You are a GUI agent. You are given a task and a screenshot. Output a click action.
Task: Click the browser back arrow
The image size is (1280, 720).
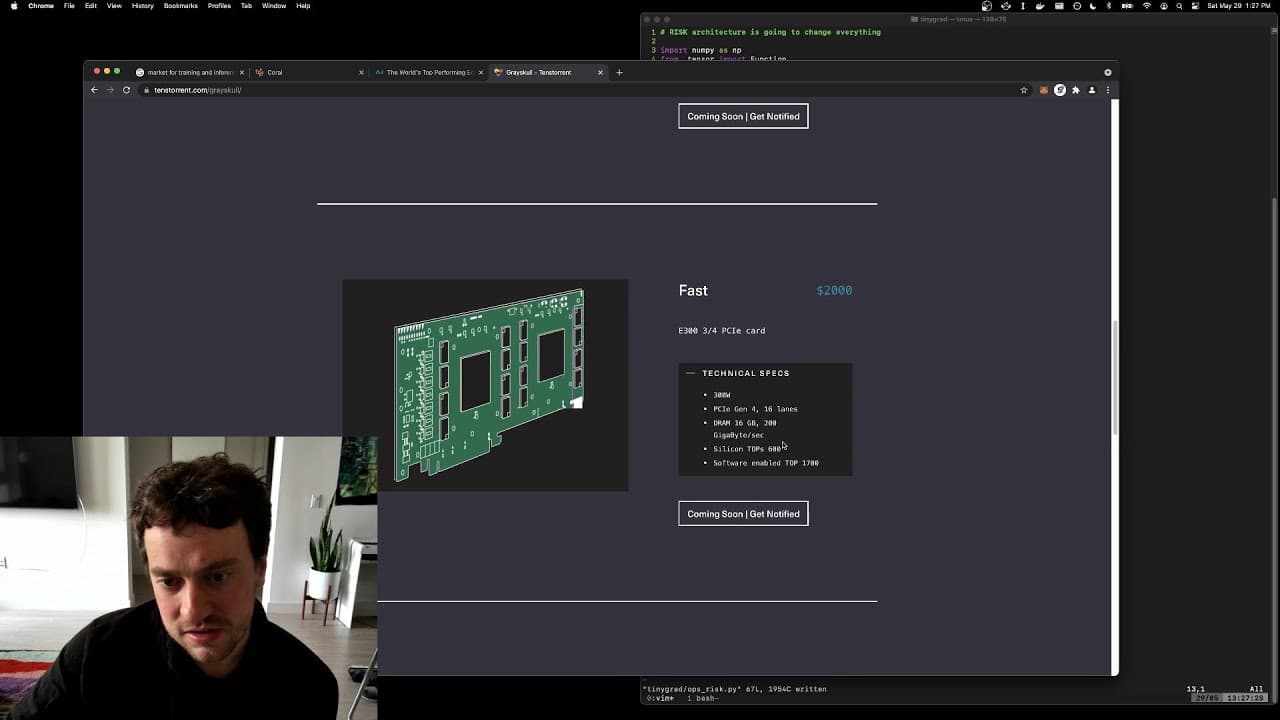(x=95, y=90)
